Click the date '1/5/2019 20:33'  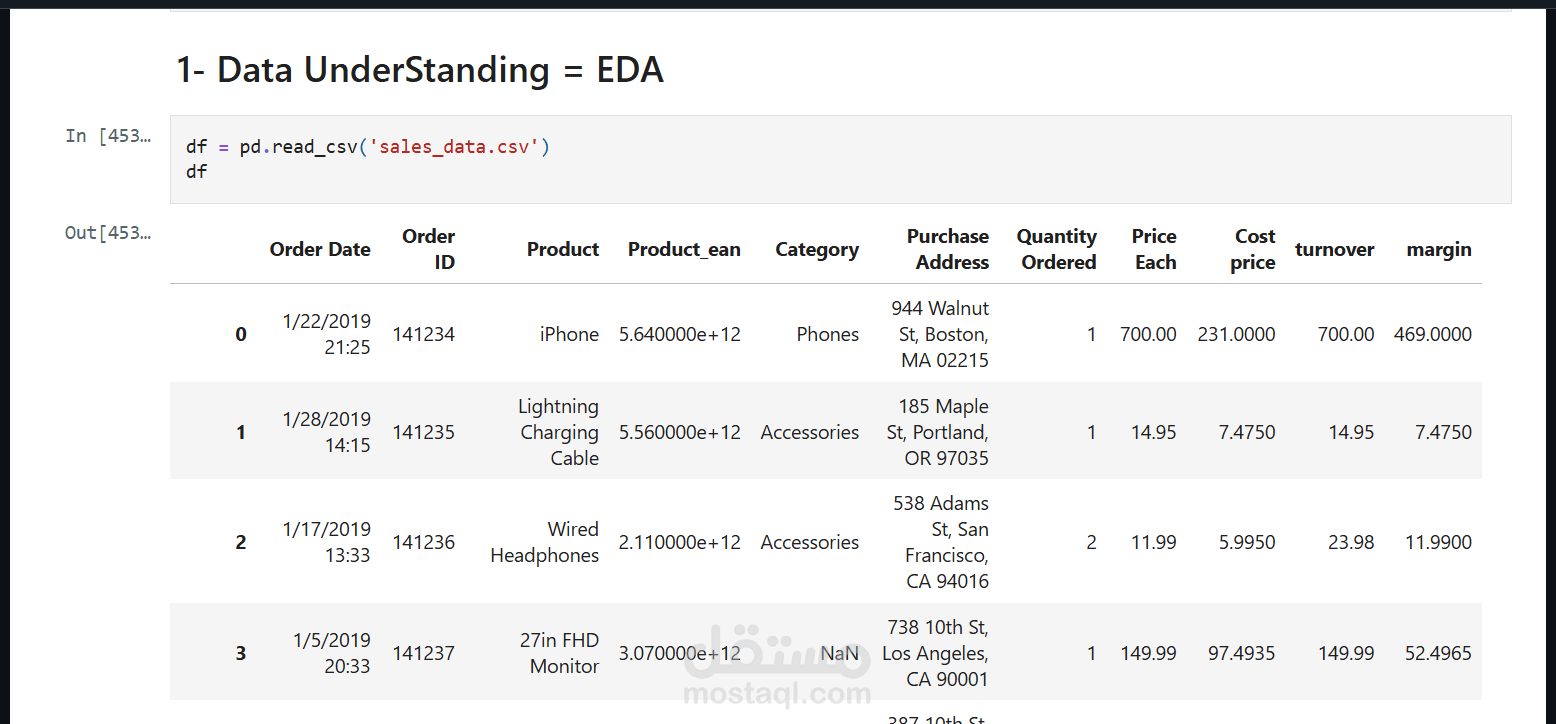point(332,653)
